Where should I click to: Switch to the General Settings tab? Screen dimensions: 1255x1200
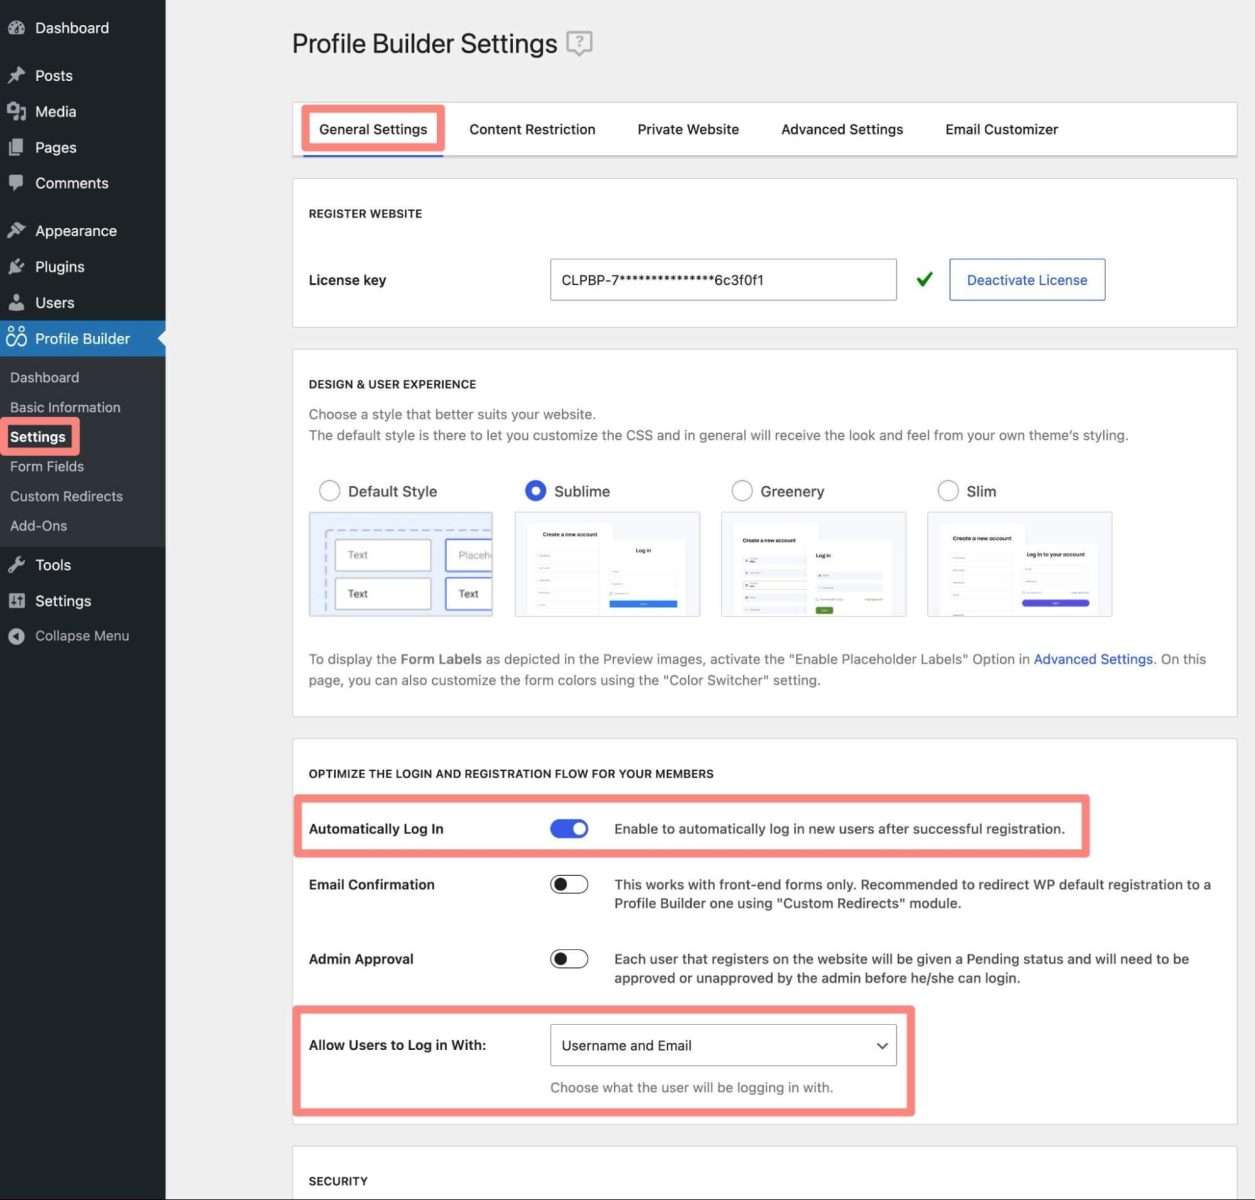point(373,129)
